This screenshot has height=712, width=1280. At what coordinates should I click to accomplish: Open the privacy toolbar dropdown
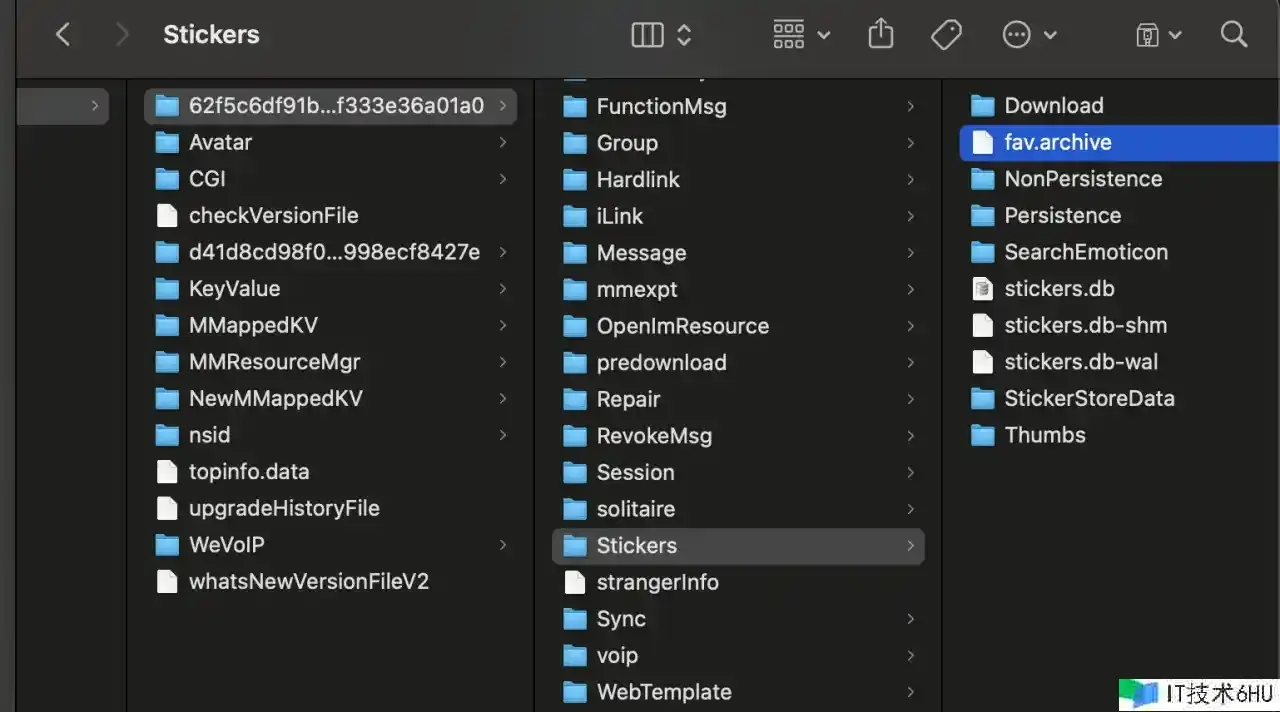click(x=1158, y=35)
